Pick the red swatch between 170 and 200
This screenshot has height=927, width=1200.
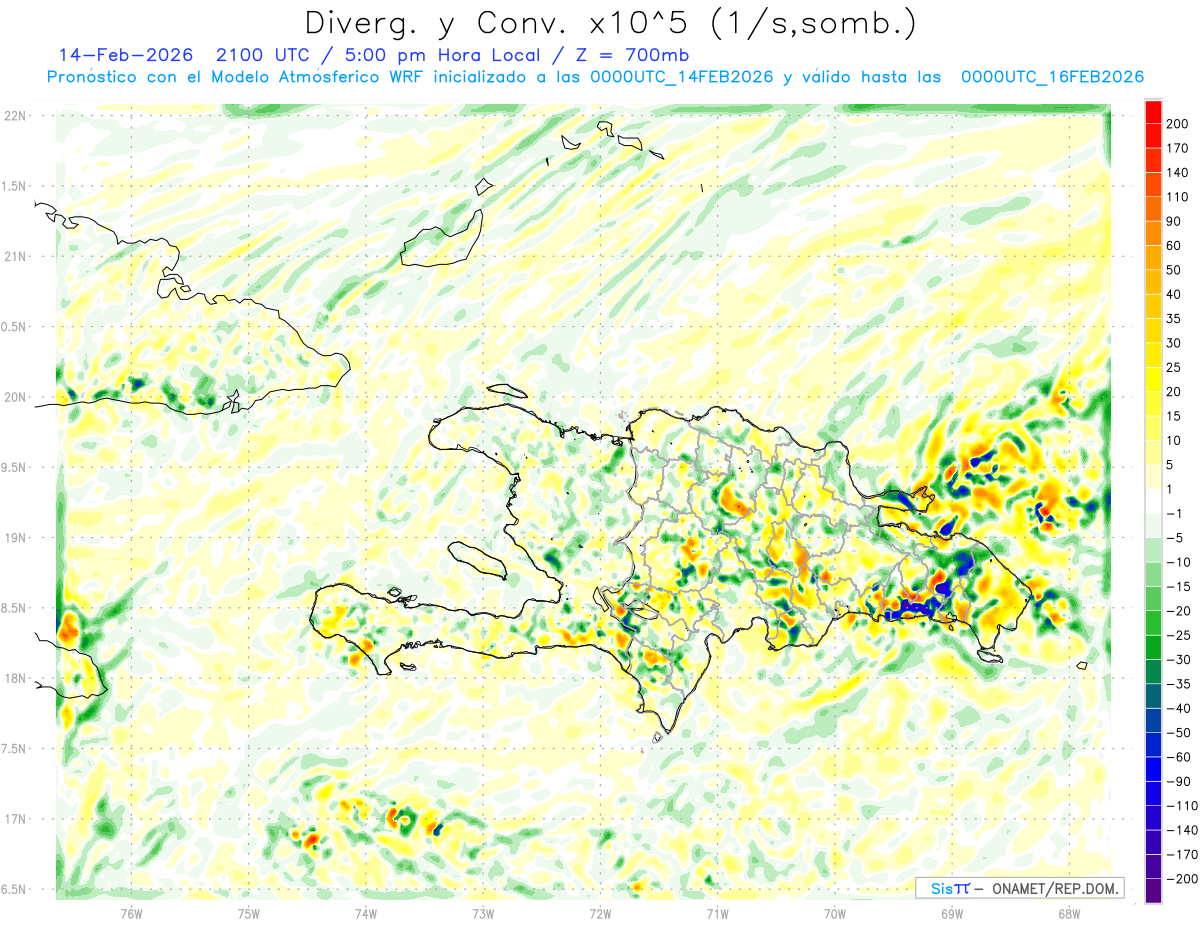click(1153, 135)
